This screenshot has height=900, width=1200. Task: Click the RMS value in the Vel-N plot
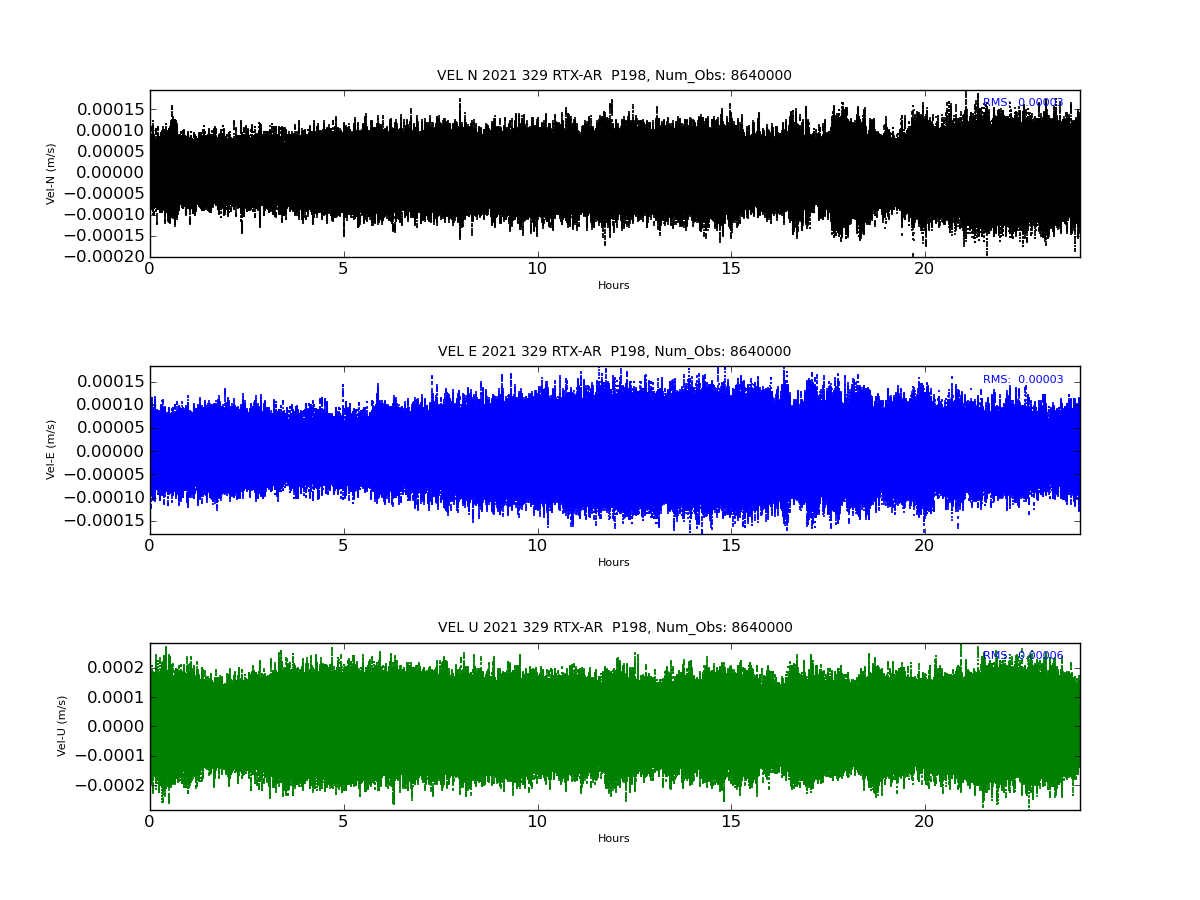click(1023, 103)
